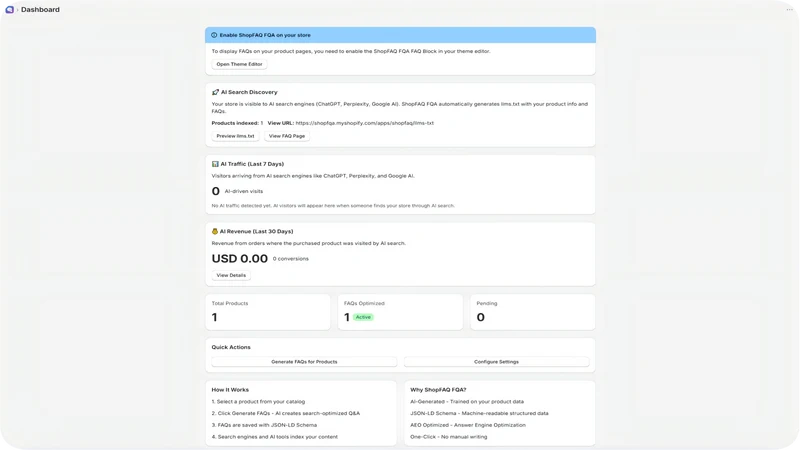Click View Details under AI Revenue

[x=231, y=276]
